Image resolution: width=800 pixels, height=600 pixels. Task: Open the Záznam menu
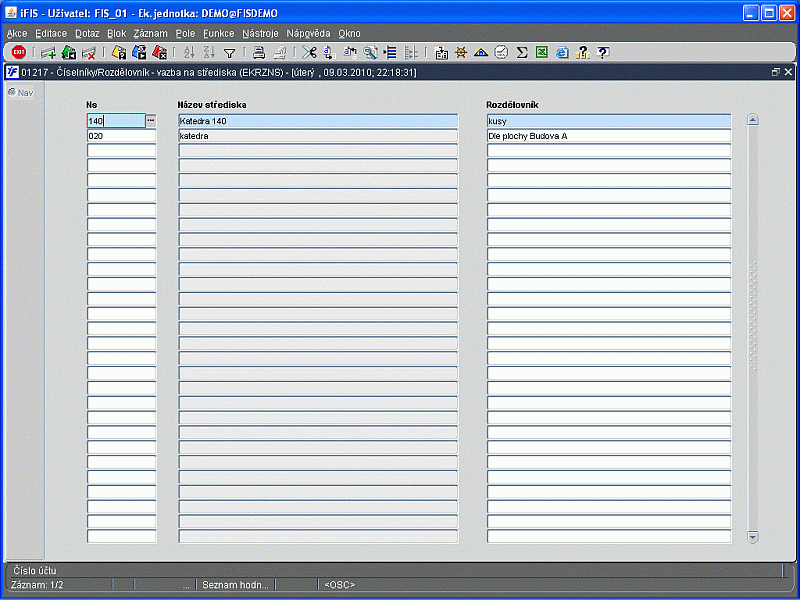(x=150, y=33)
